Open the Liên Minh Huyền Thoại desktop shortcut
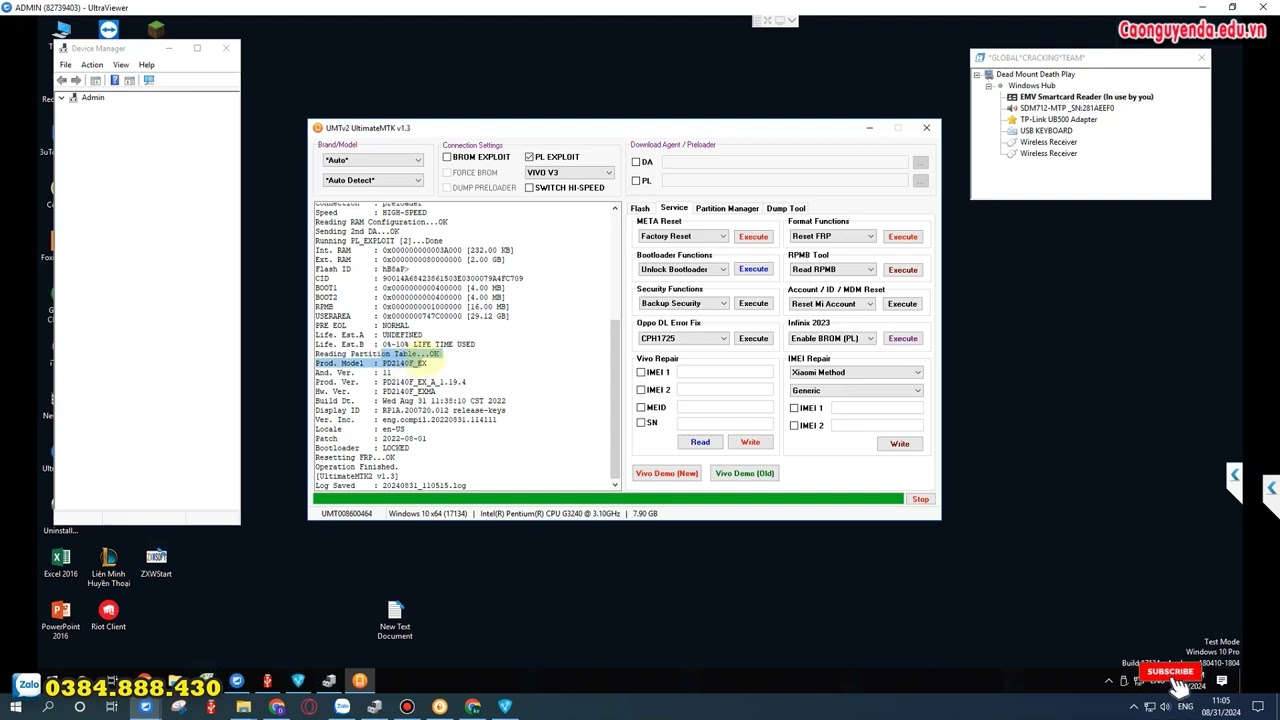1280x720 pixels. pyautogui.click(x=108, y=567)
